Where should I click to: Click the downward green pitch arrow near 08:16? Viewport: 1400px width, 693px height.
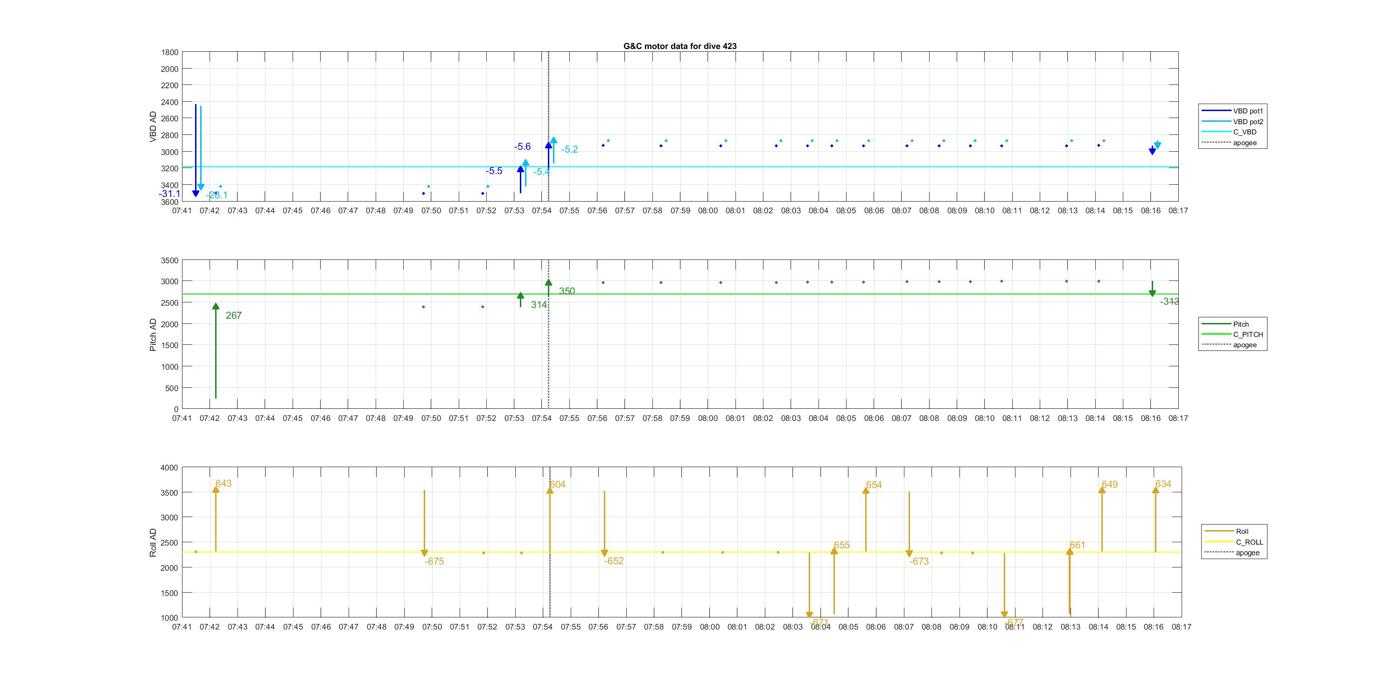point(1152,290)
